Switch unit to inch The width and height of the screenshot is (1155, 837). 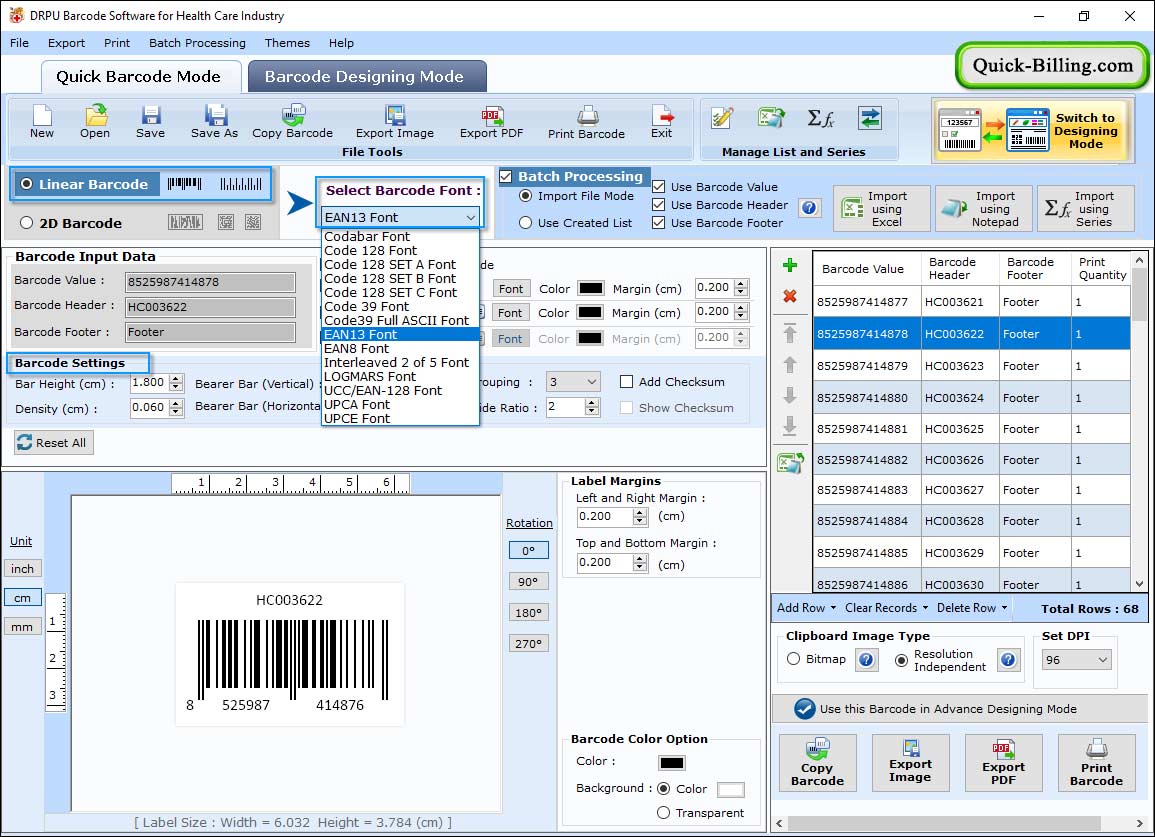(22, 569)
